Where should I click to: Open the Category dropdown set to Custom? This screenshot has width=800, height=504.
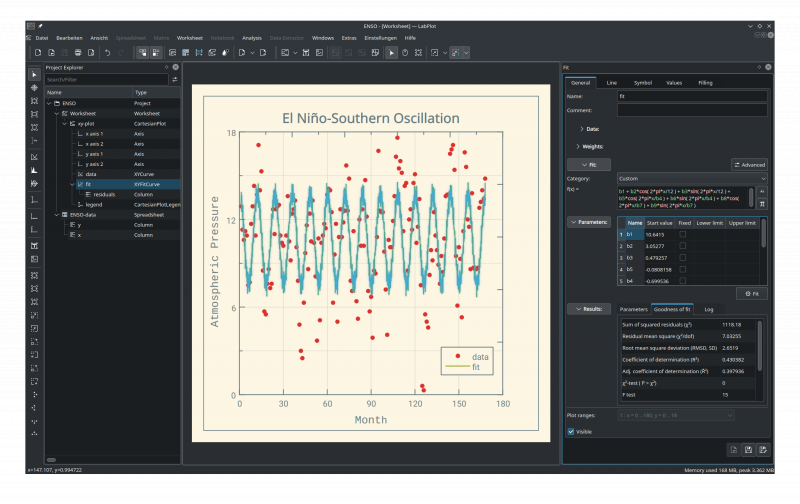[692, 179]
